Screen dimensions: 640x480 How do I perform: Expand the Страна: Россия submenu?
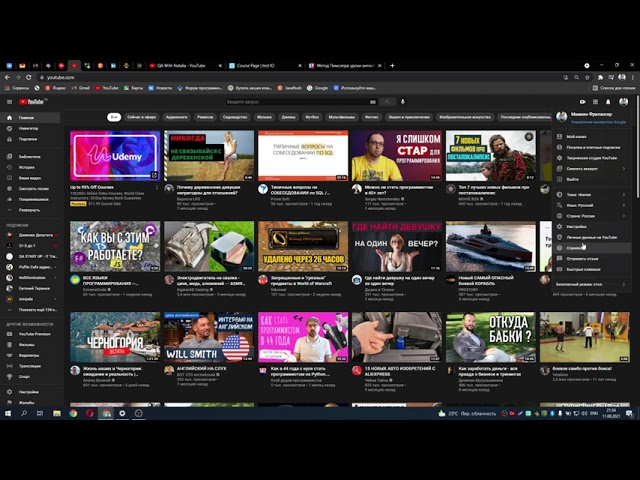click(591, 216)
